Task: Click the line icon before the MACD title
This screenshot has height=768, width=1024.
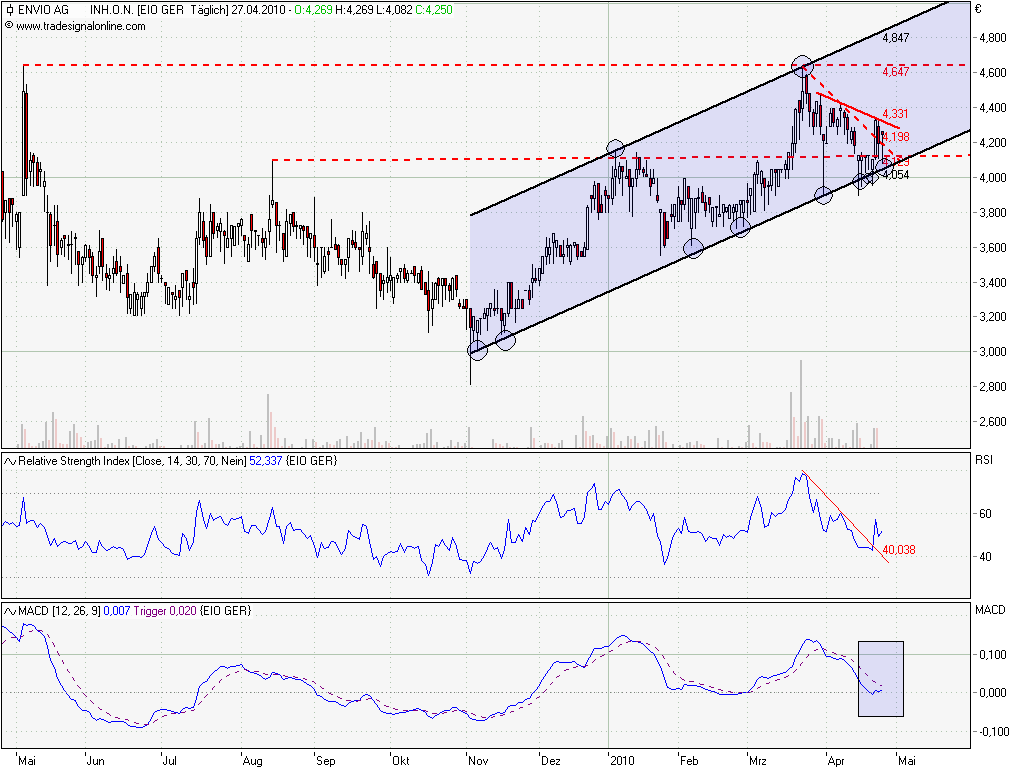Action: pos(10,610)
